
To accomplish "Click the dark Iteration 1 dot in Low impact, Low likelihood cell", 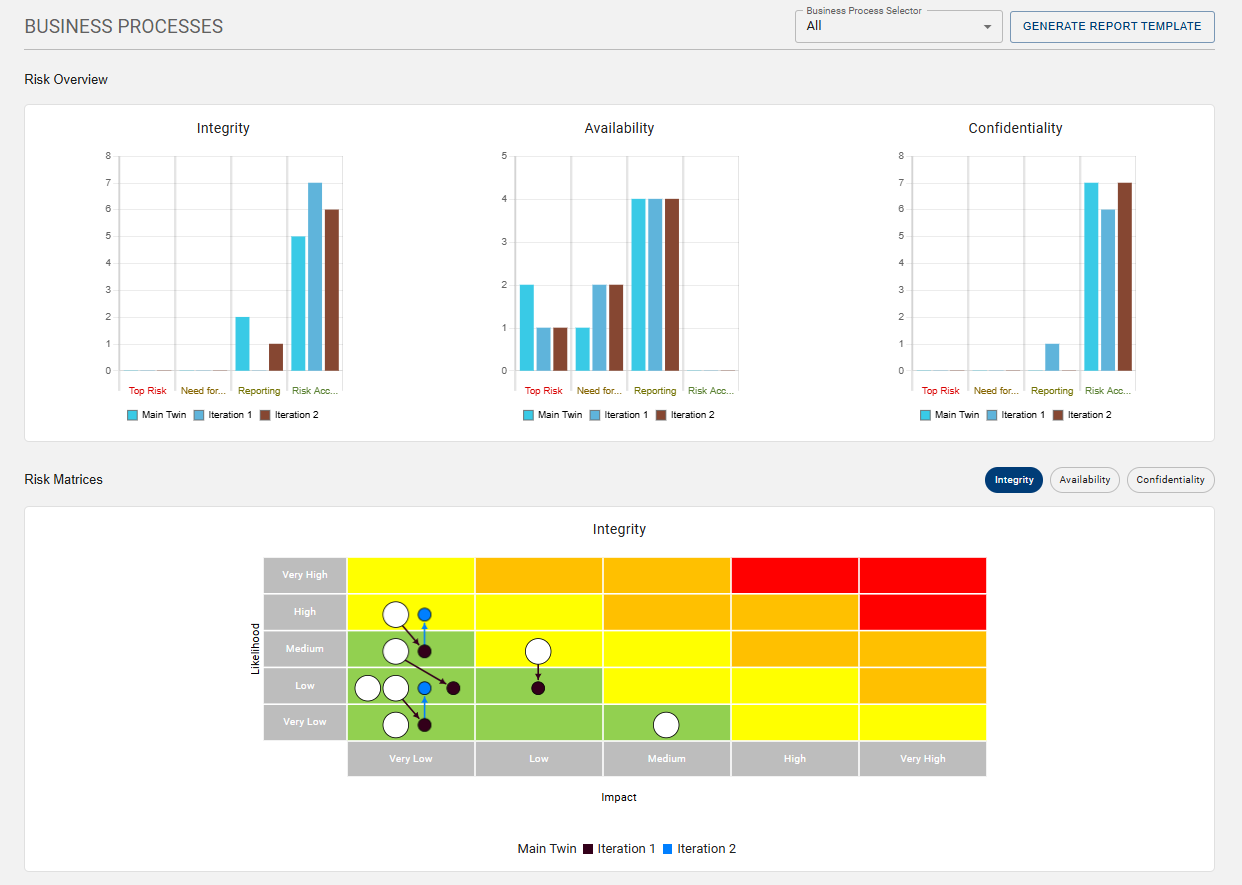I will [x=538, y=688].
